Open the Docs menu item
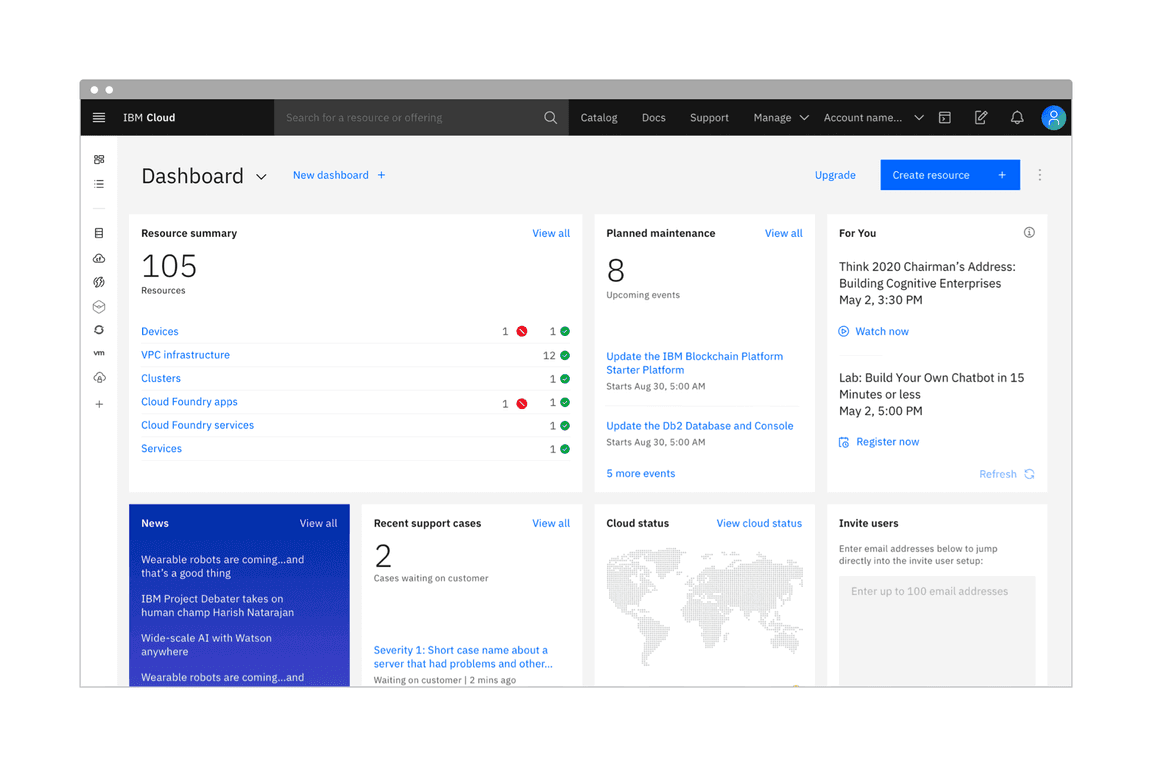This screenshot has height=767, width=1152. point(653,117)
